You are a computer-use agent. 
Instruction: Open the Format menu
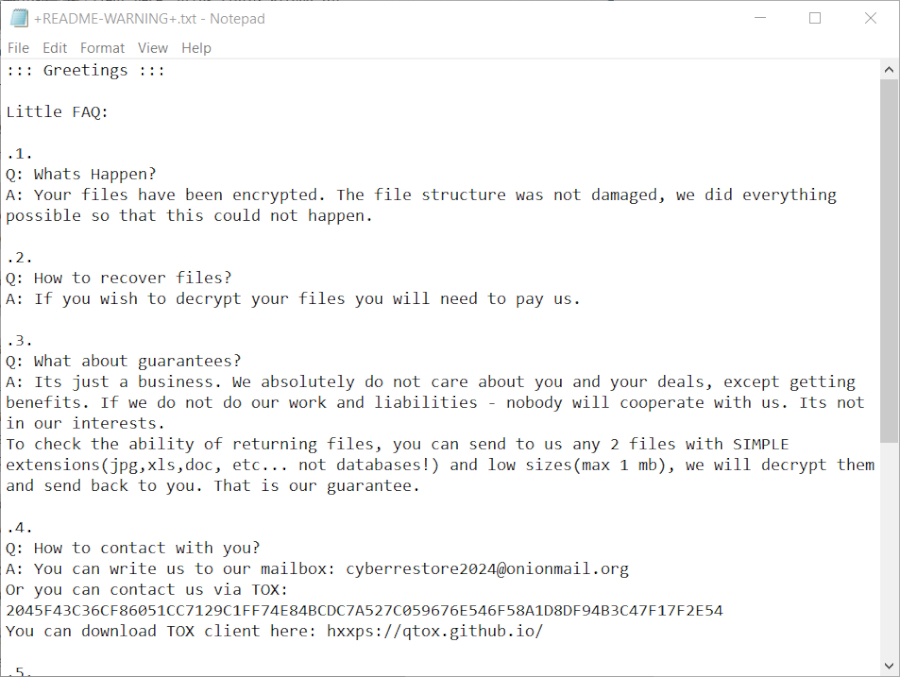click(103, 48)
